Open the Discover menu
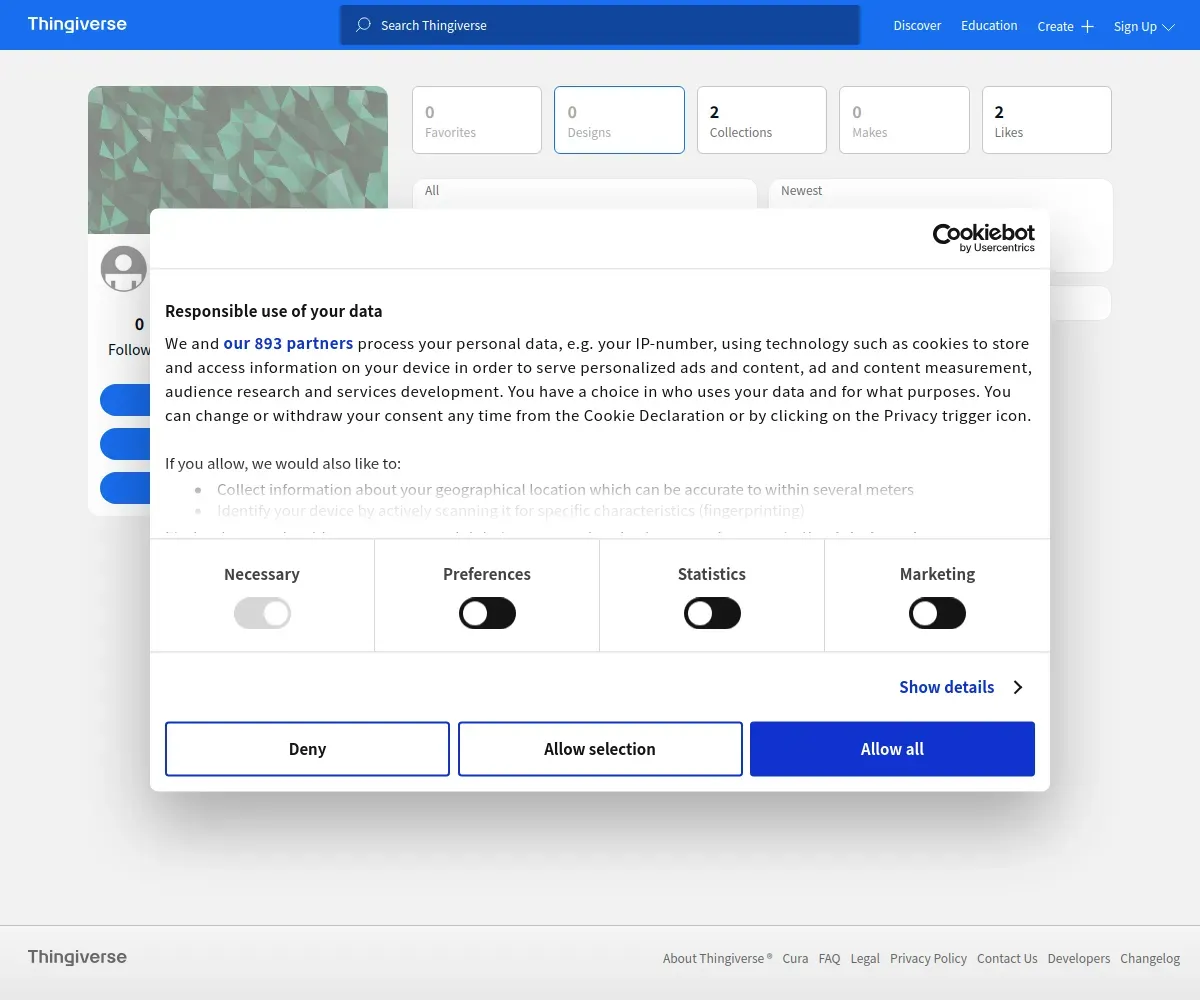Screen dimensions: 1200x1000 point(917,26)
